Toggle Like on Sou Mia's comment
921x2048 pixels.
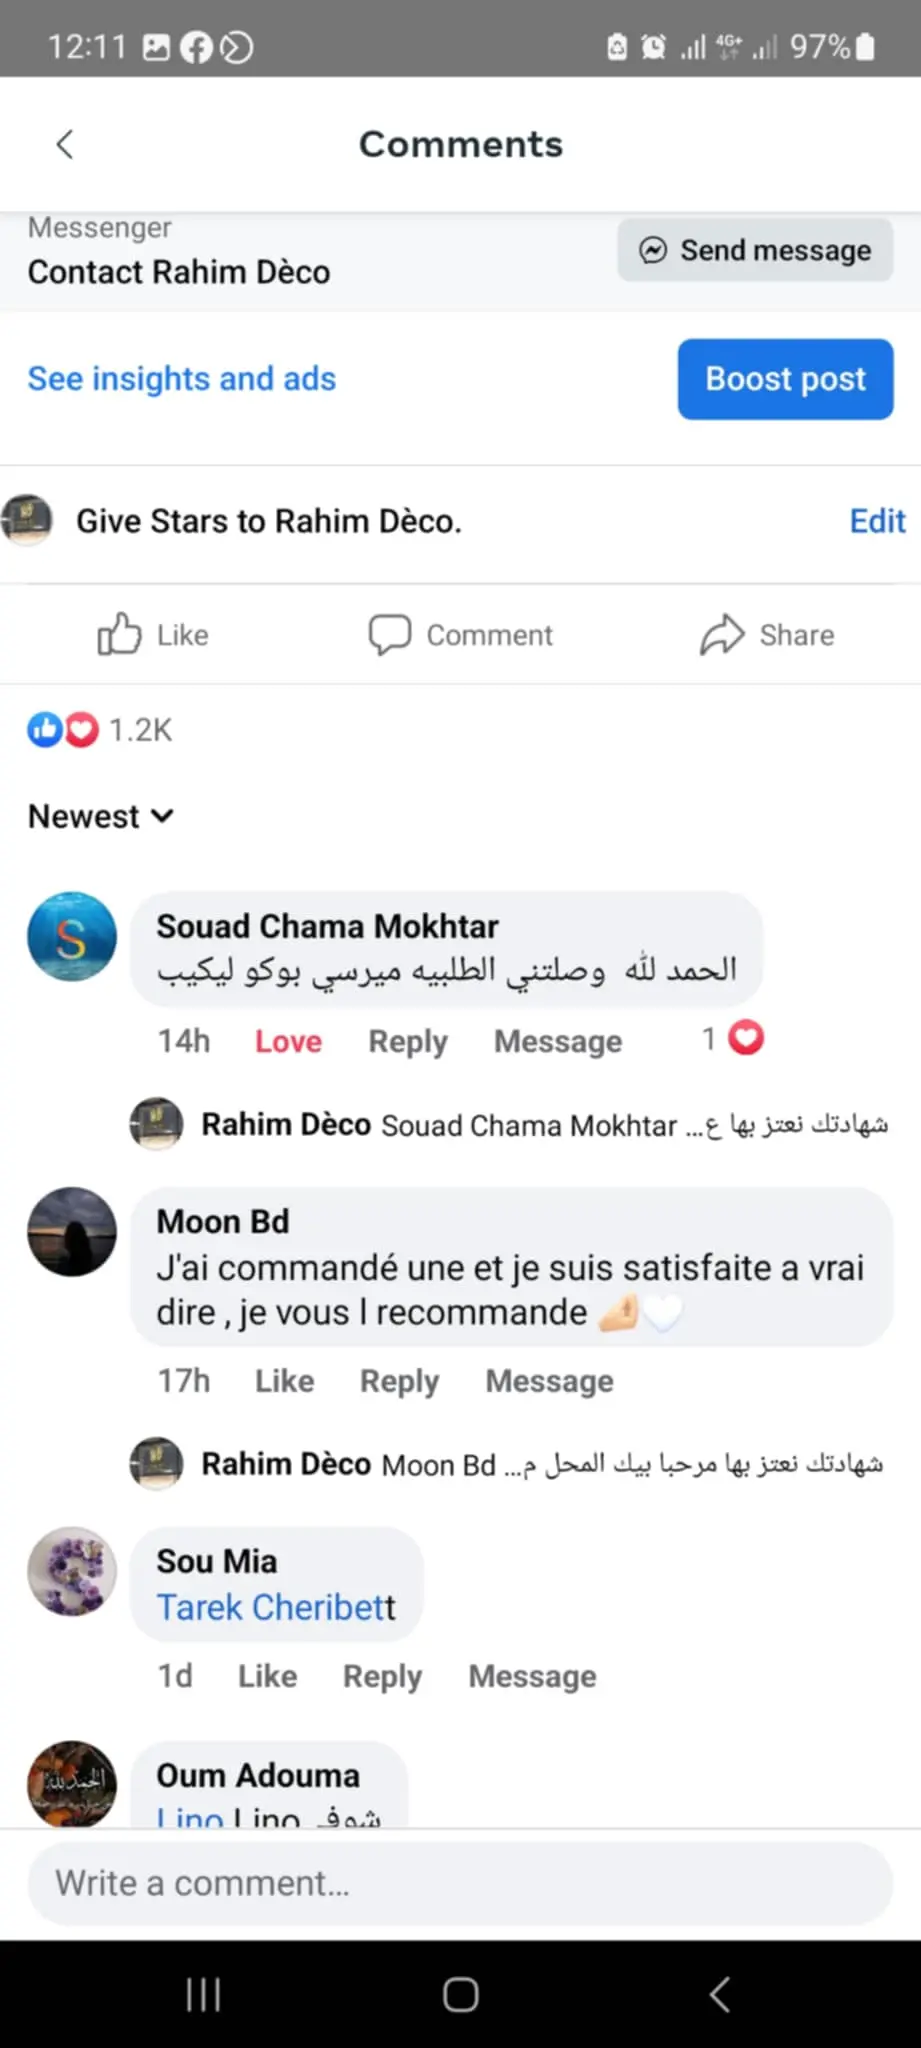[267, 1676]
